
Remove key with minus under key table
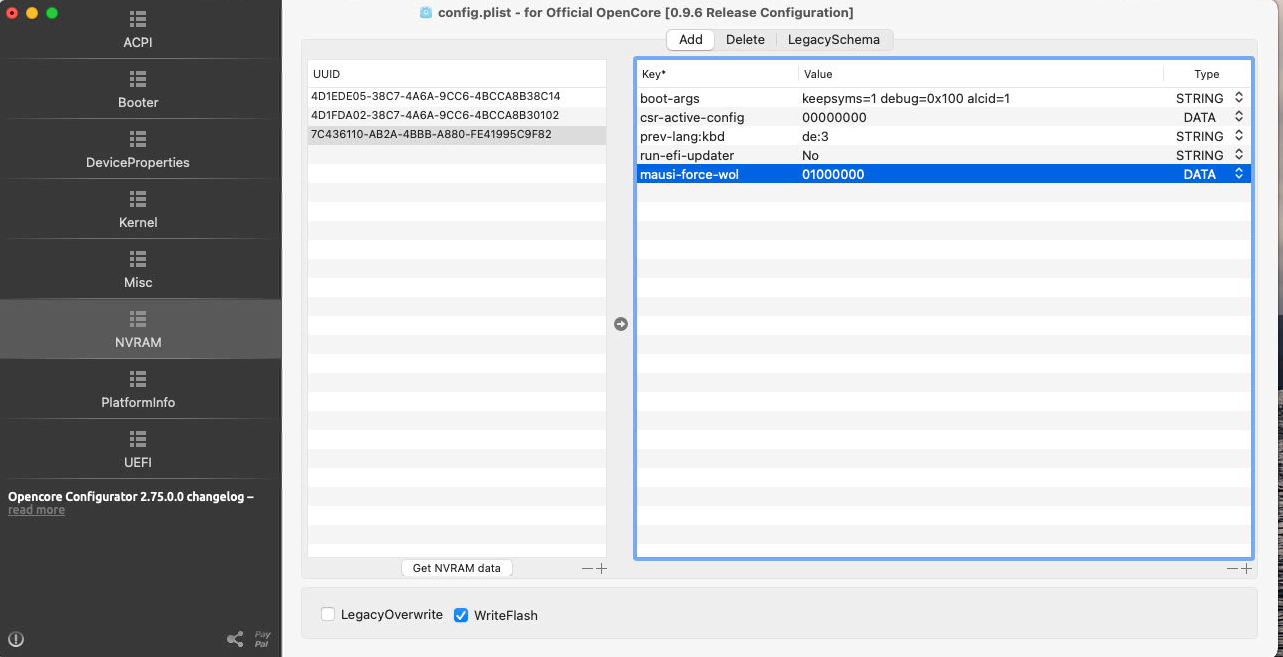(1233, 568)
